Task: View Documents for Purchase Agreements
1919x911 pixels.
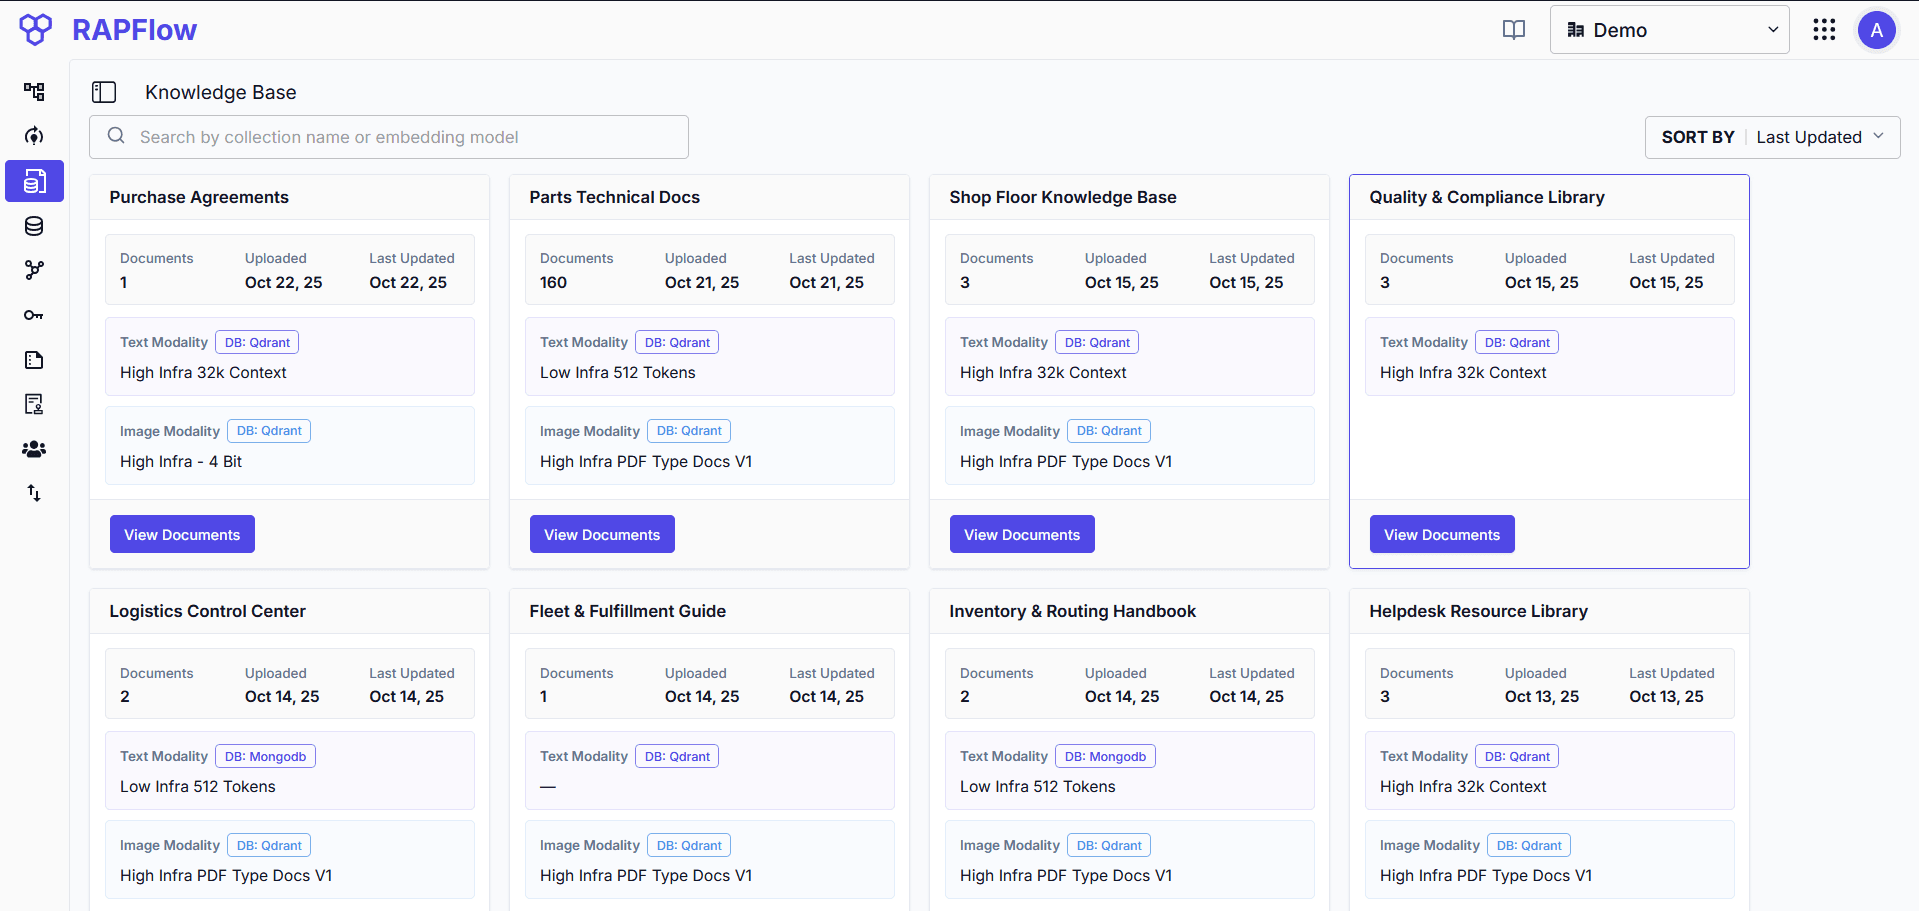Action: click(182, 534)
